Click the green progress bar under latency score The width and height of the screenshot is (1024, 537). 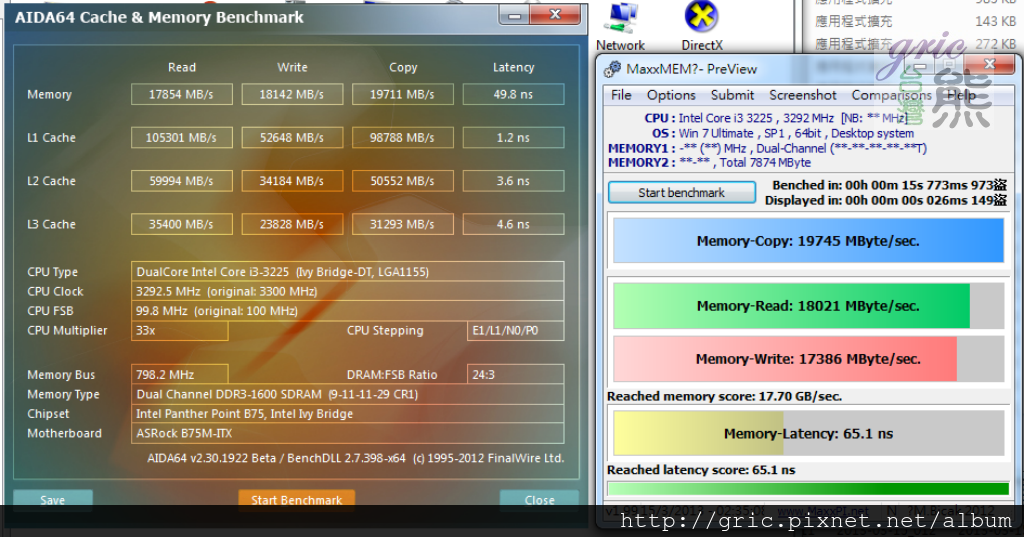808,489
